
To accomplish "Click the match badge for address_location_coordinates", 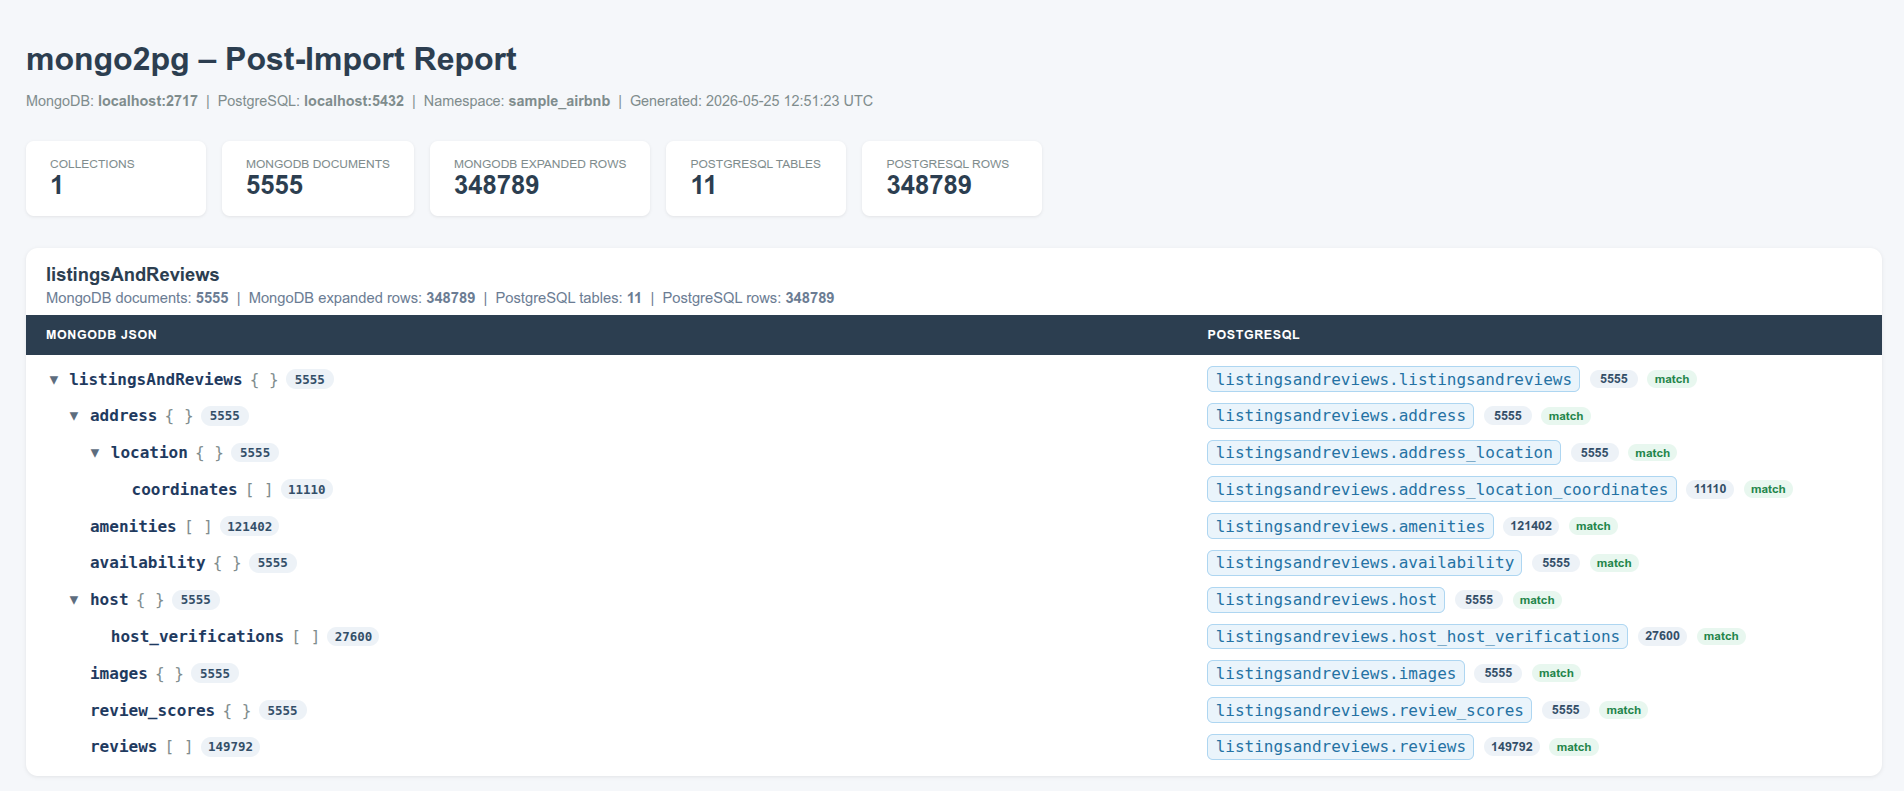I will tap(1768, 489).
